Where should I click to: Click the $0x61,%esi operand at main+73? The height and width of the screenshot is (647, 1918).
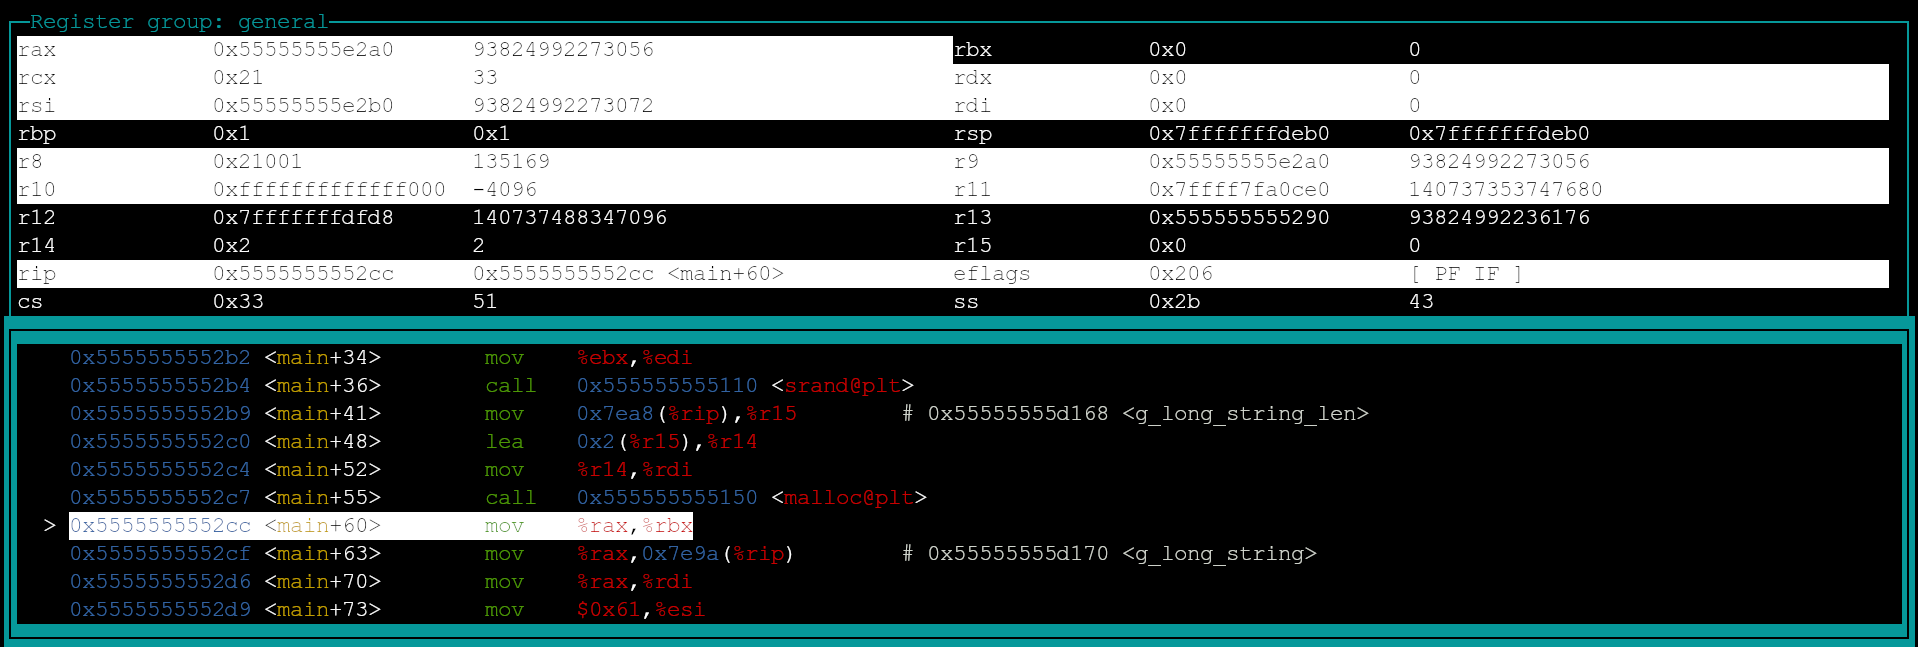click(x=640, y=610)
